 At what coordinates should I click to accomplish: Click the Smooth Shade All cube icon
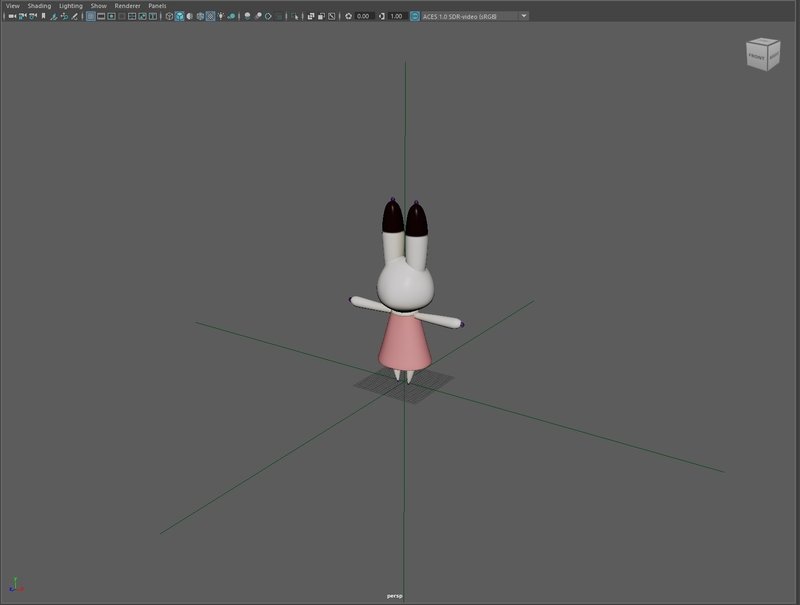pos(180,16)
